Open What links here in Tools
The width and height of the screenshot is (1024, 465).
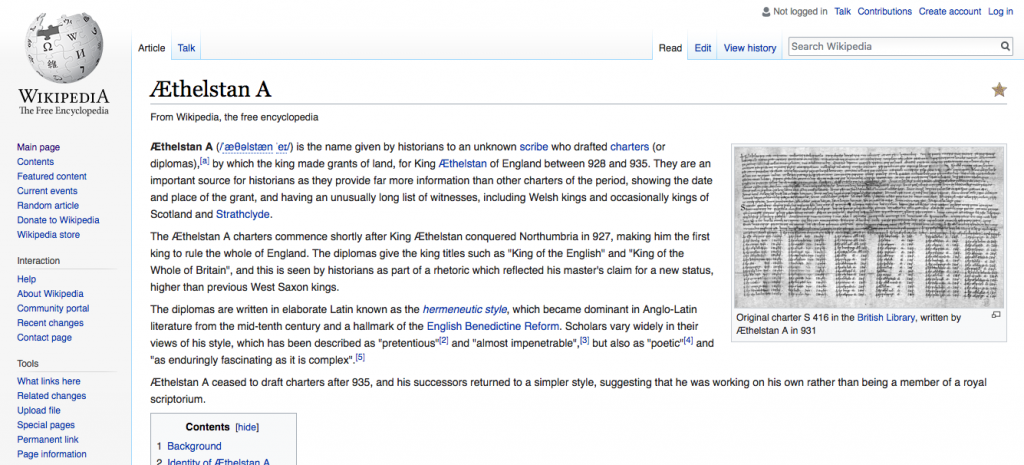point(49,381)
